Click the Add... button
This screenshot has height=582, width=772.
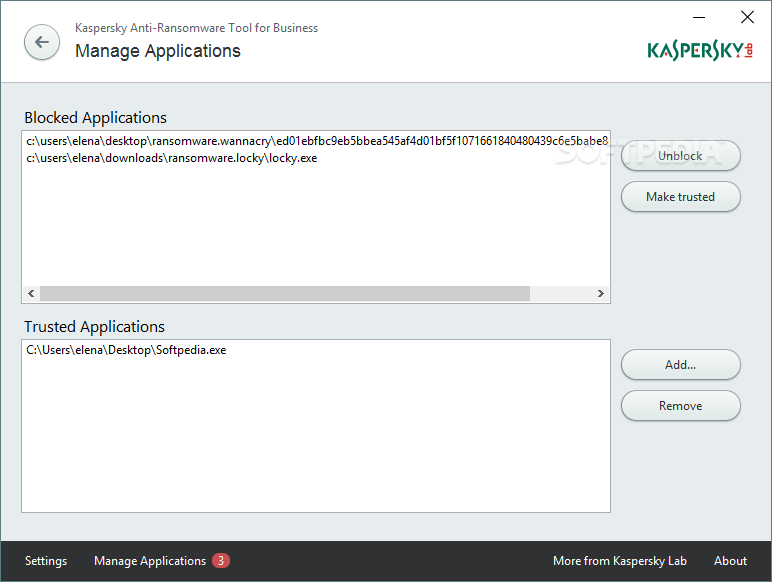[x=680, y=364]
